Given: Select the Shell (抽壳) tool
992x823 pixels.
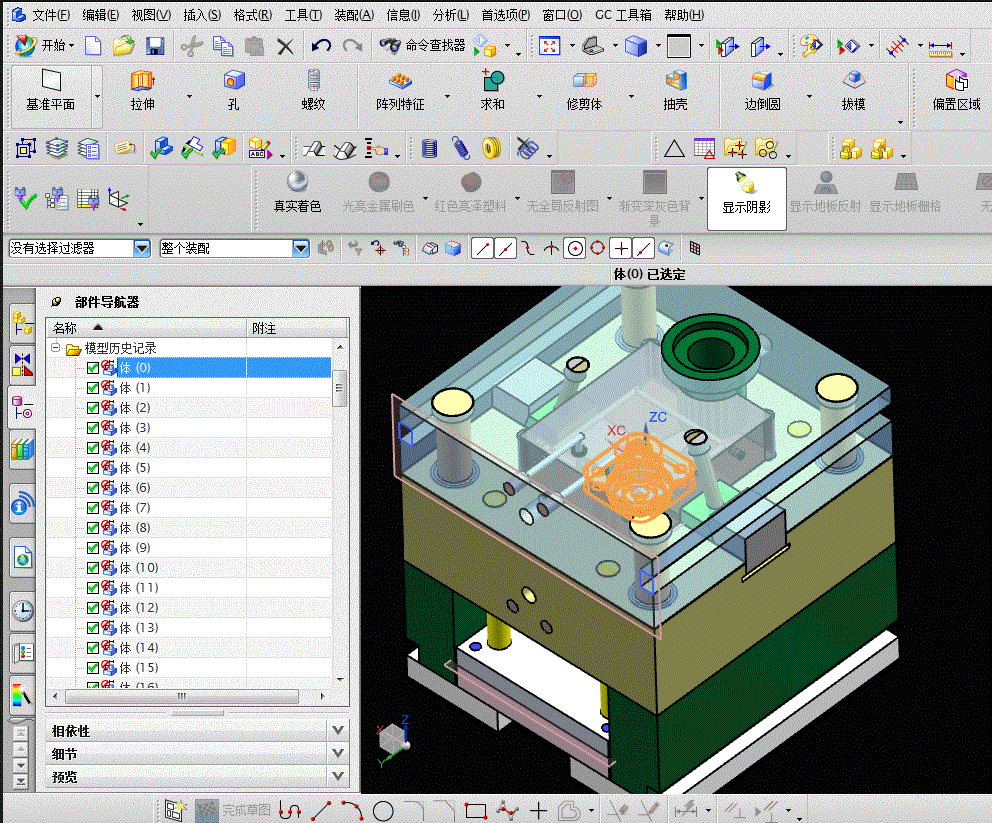Looking at the screenshot, I should [x=675, y=90].
